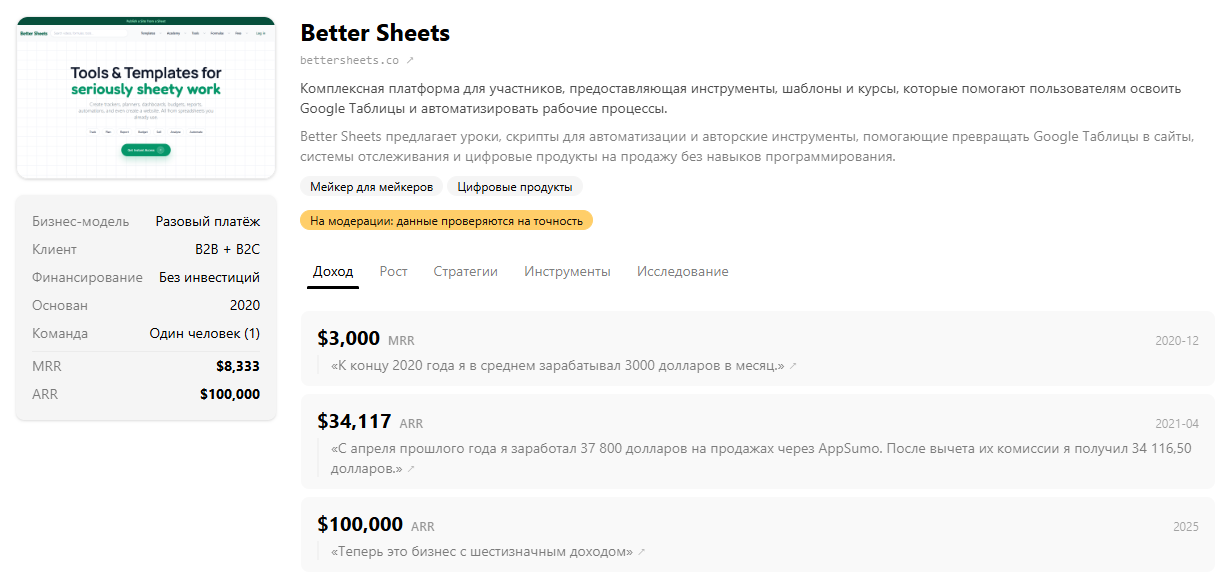Open source arrow after the шестизначным доходом quote

coord(642,552)
